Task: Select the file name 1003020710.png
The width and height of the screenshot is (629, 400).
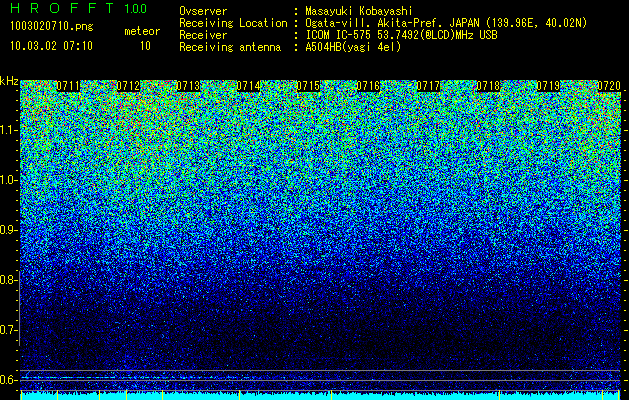Action: 52,27
